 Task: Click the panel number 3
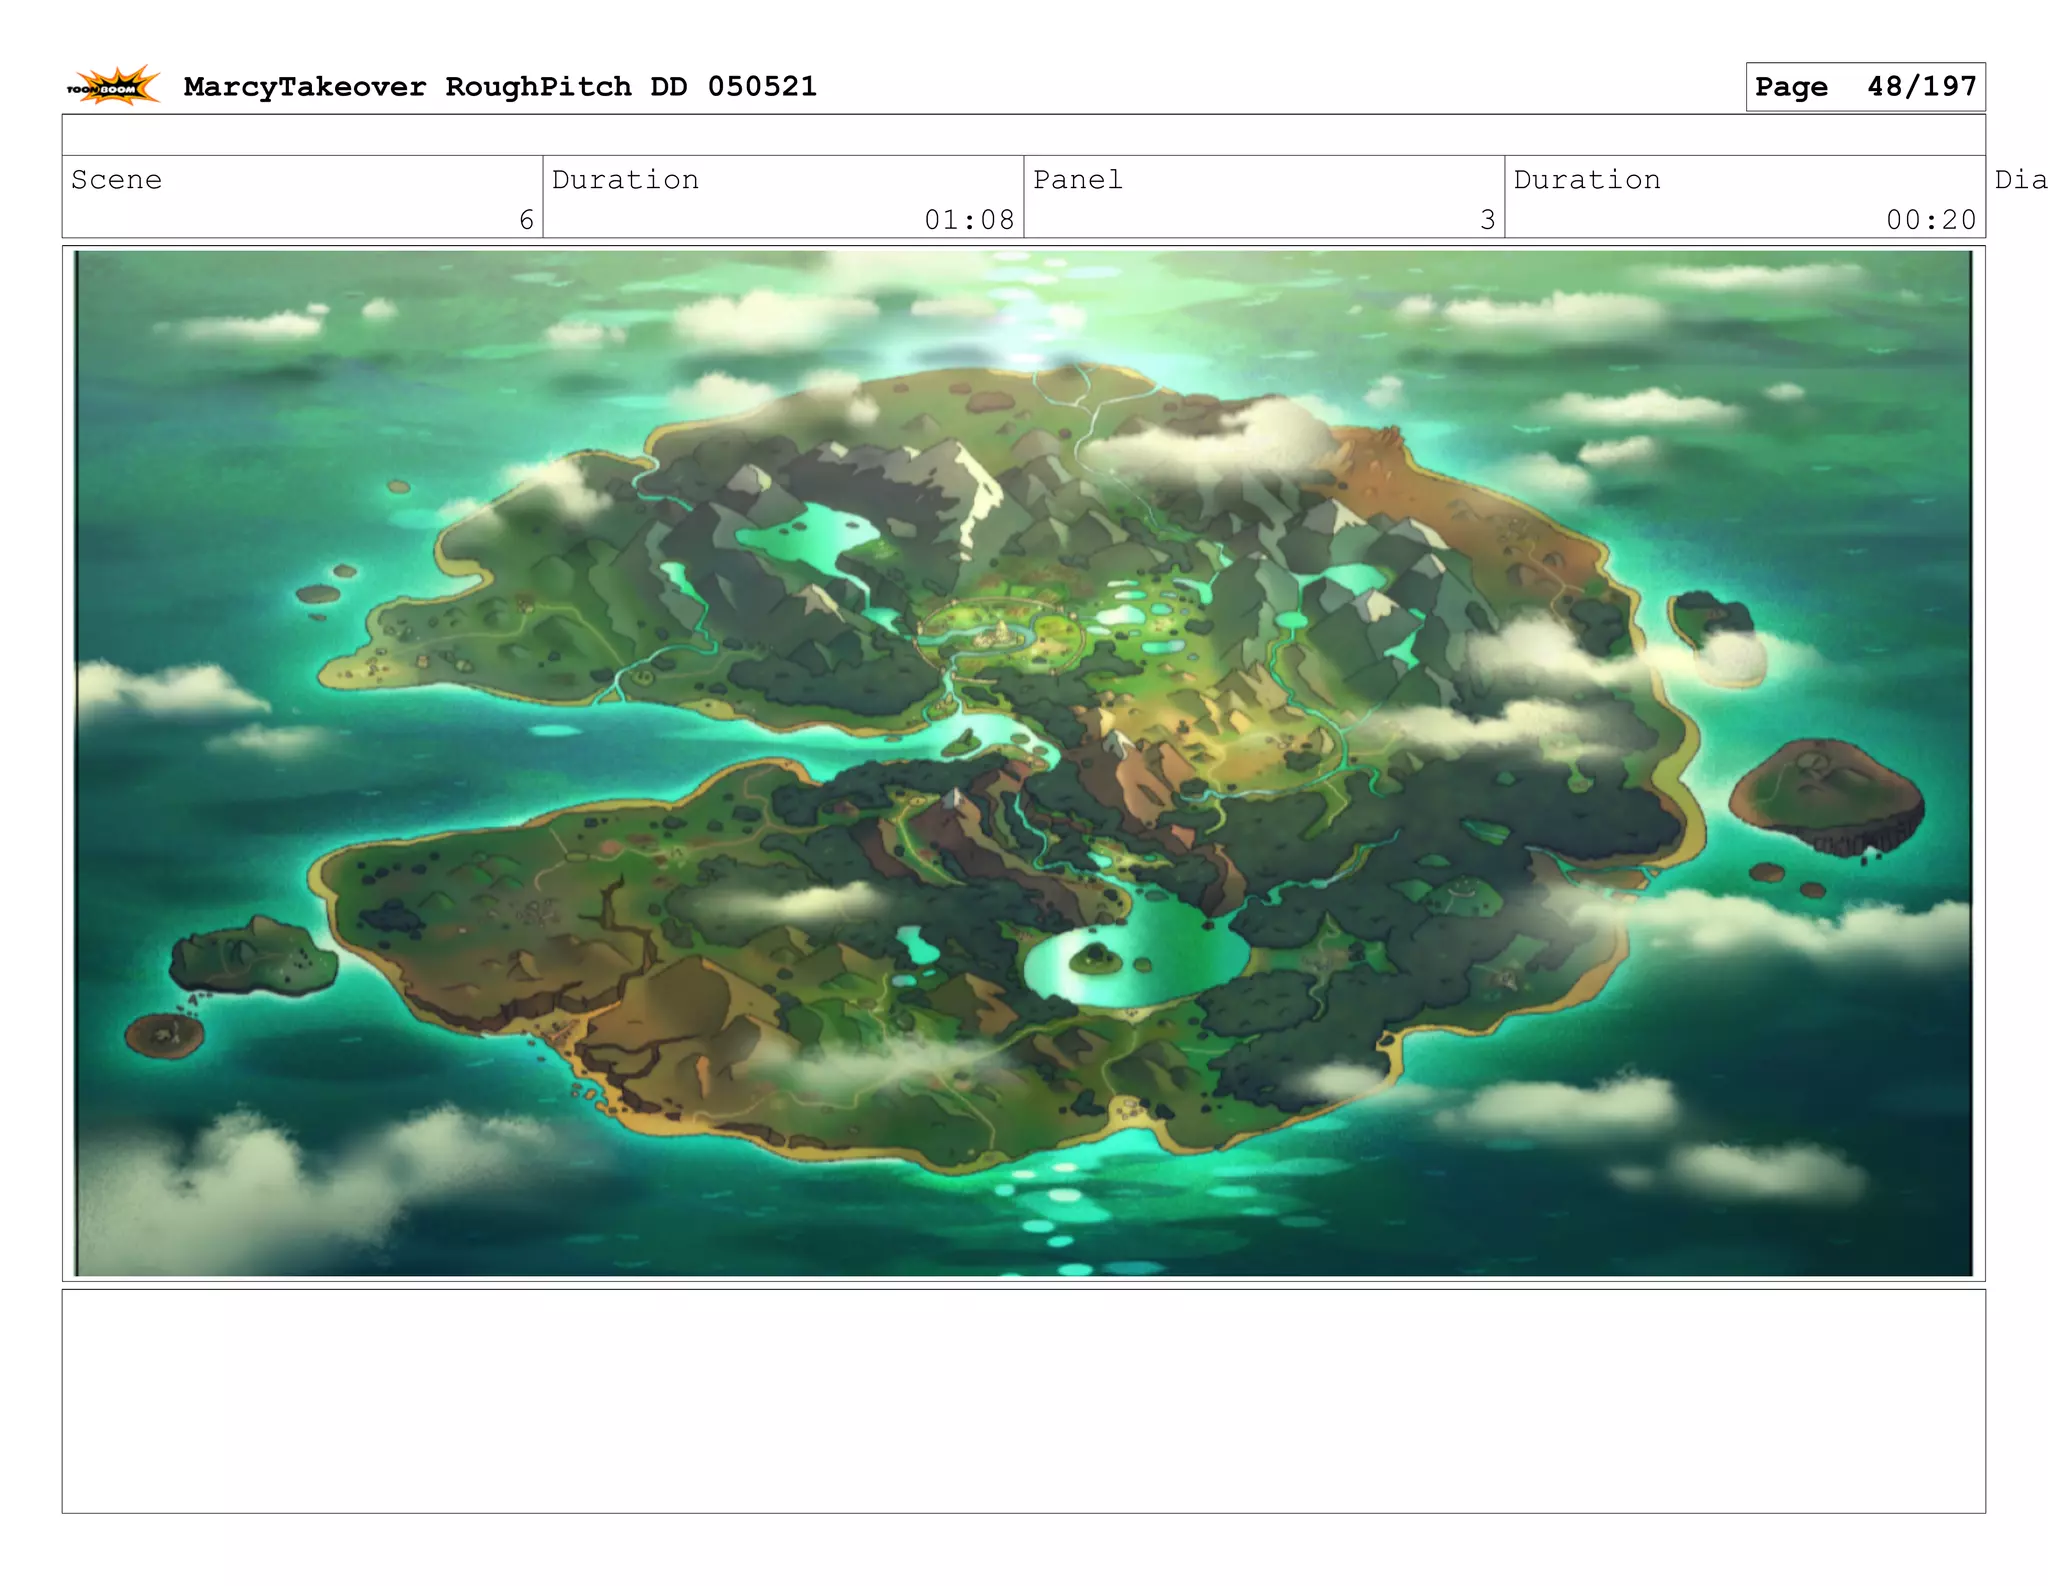[1487, 220]
